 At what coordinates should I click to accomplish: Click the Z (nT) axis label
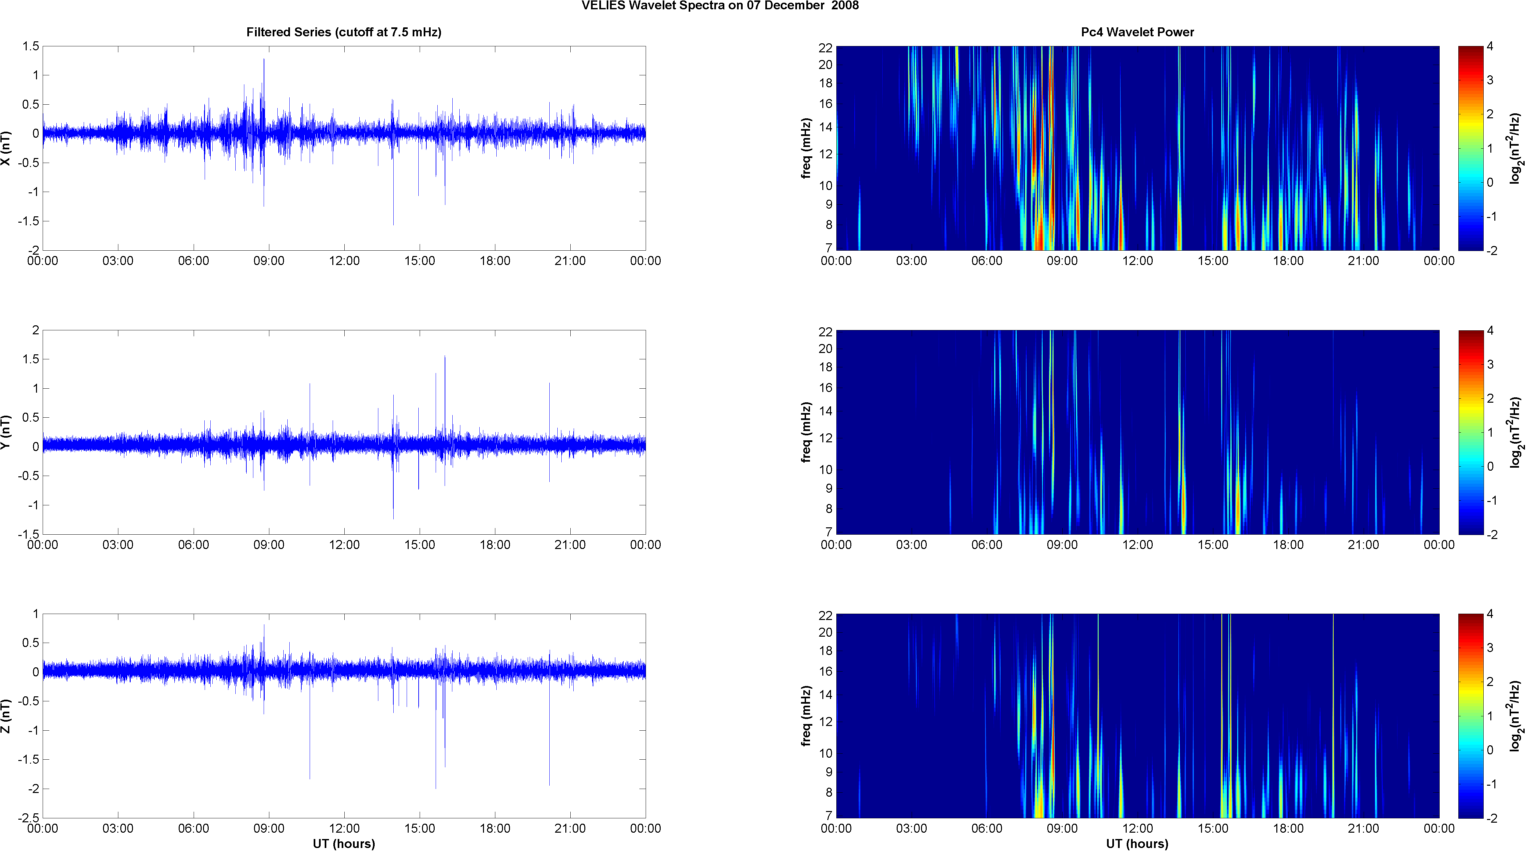(7, 716)
